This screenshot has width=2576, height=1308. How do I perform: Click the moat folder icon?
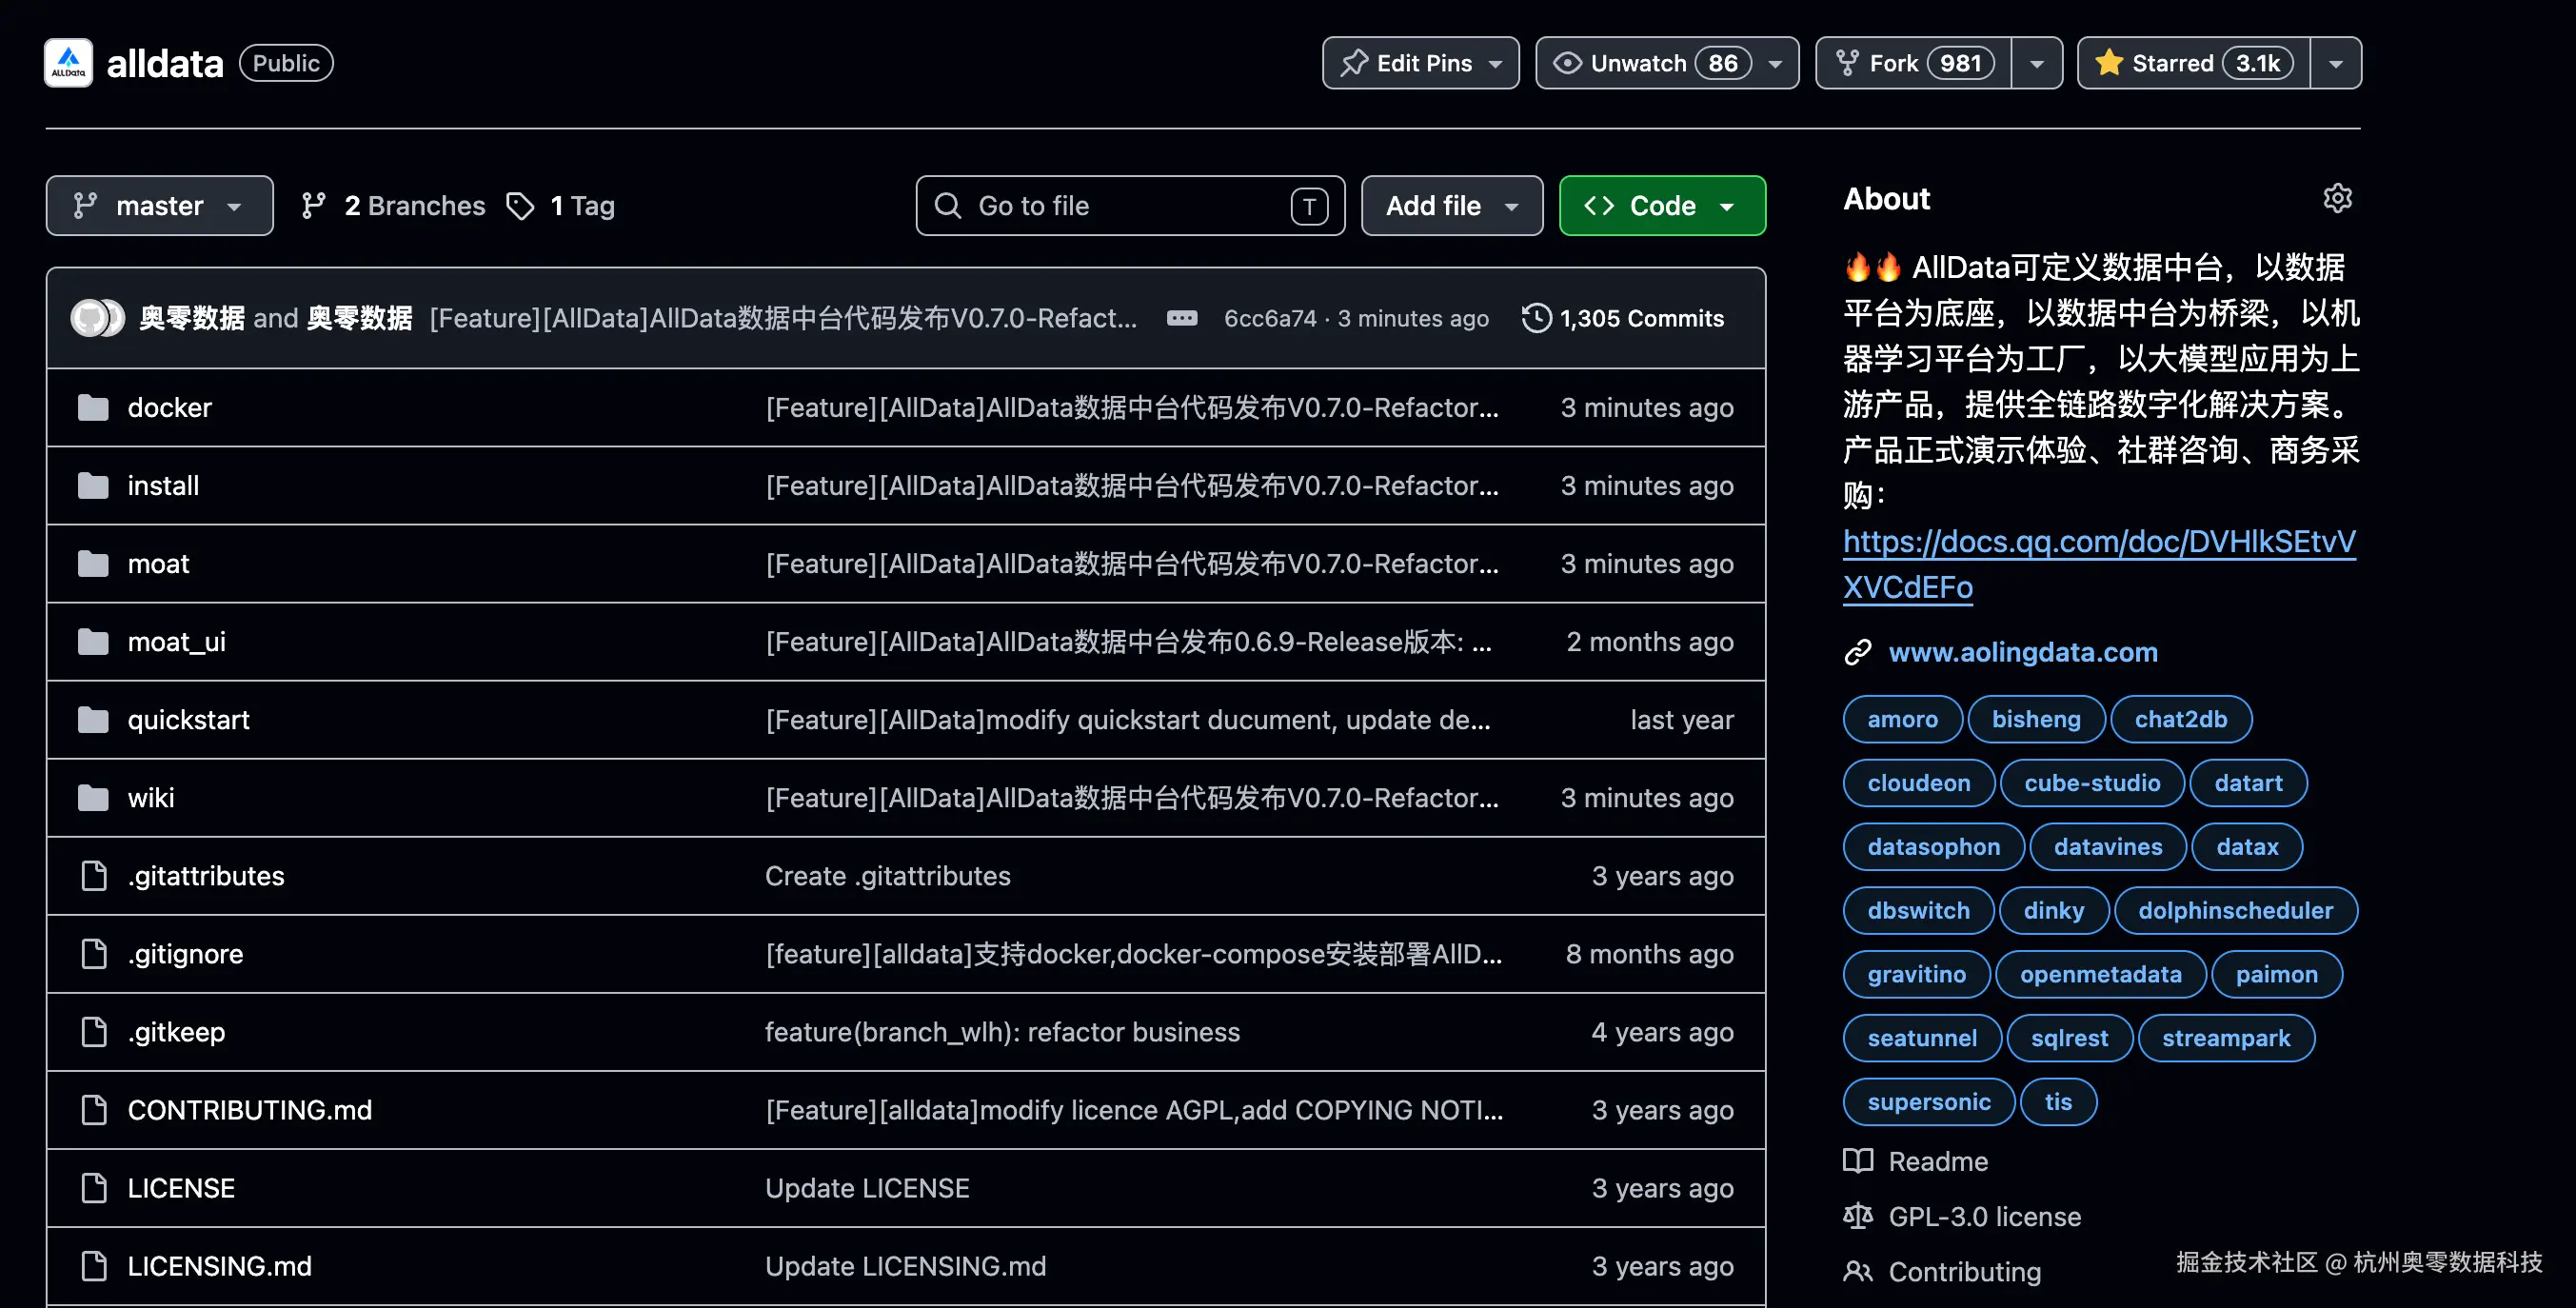(93, 563)
